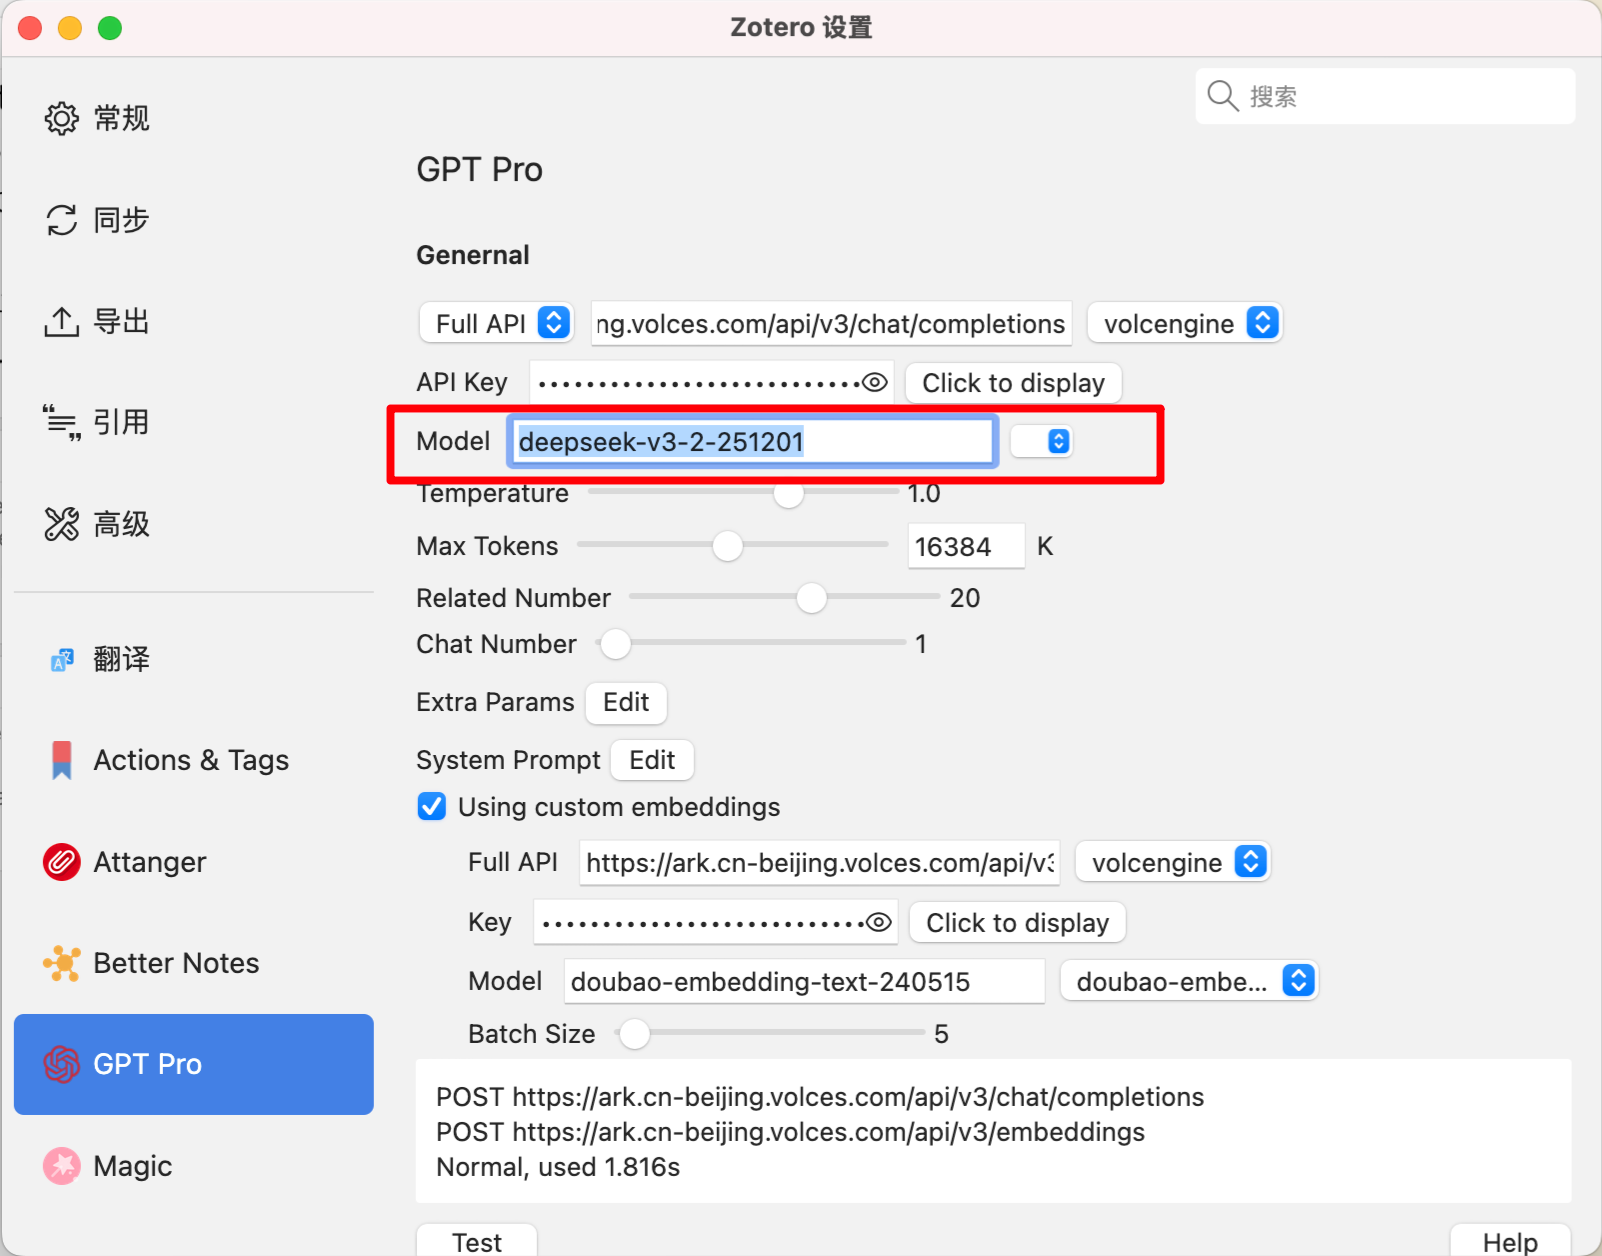Click the POST embeddings log line
Screen dimensions: 1602x1256
[790, 1132]
